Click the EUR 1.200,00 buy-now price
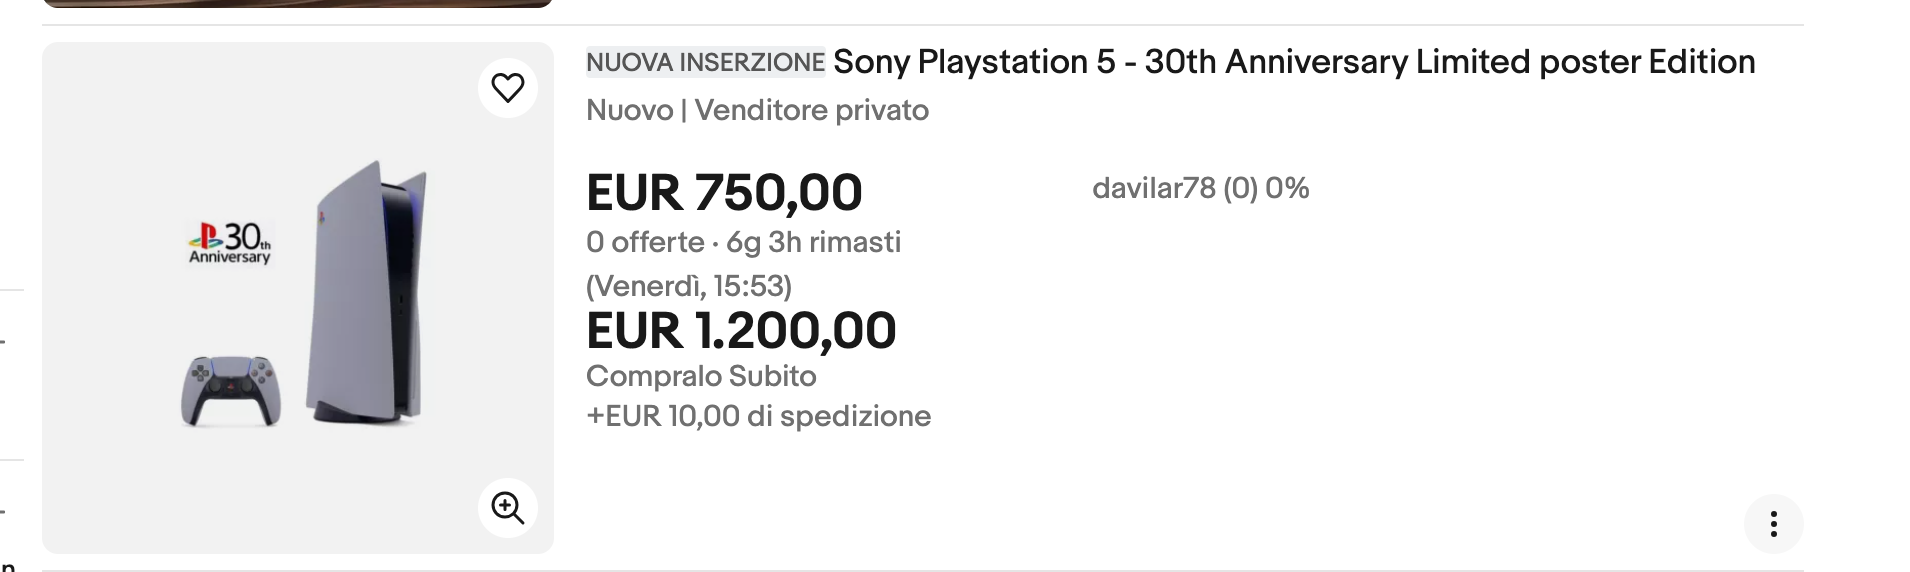Viewport: 1910px width, 572px height. pos(741,331)
